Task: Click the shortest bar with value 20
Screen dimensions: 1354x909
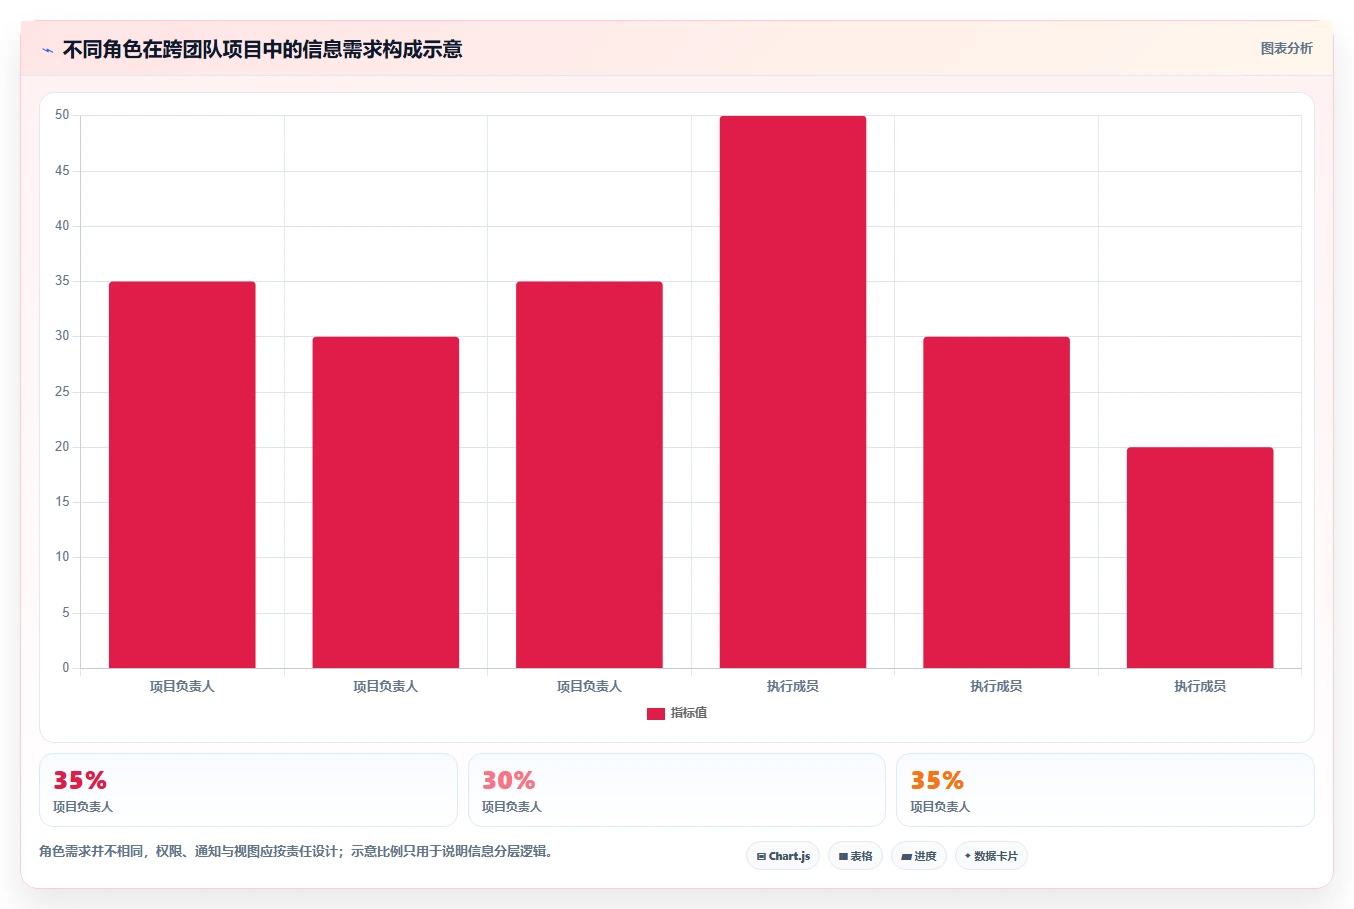Action: (1200, 557)
